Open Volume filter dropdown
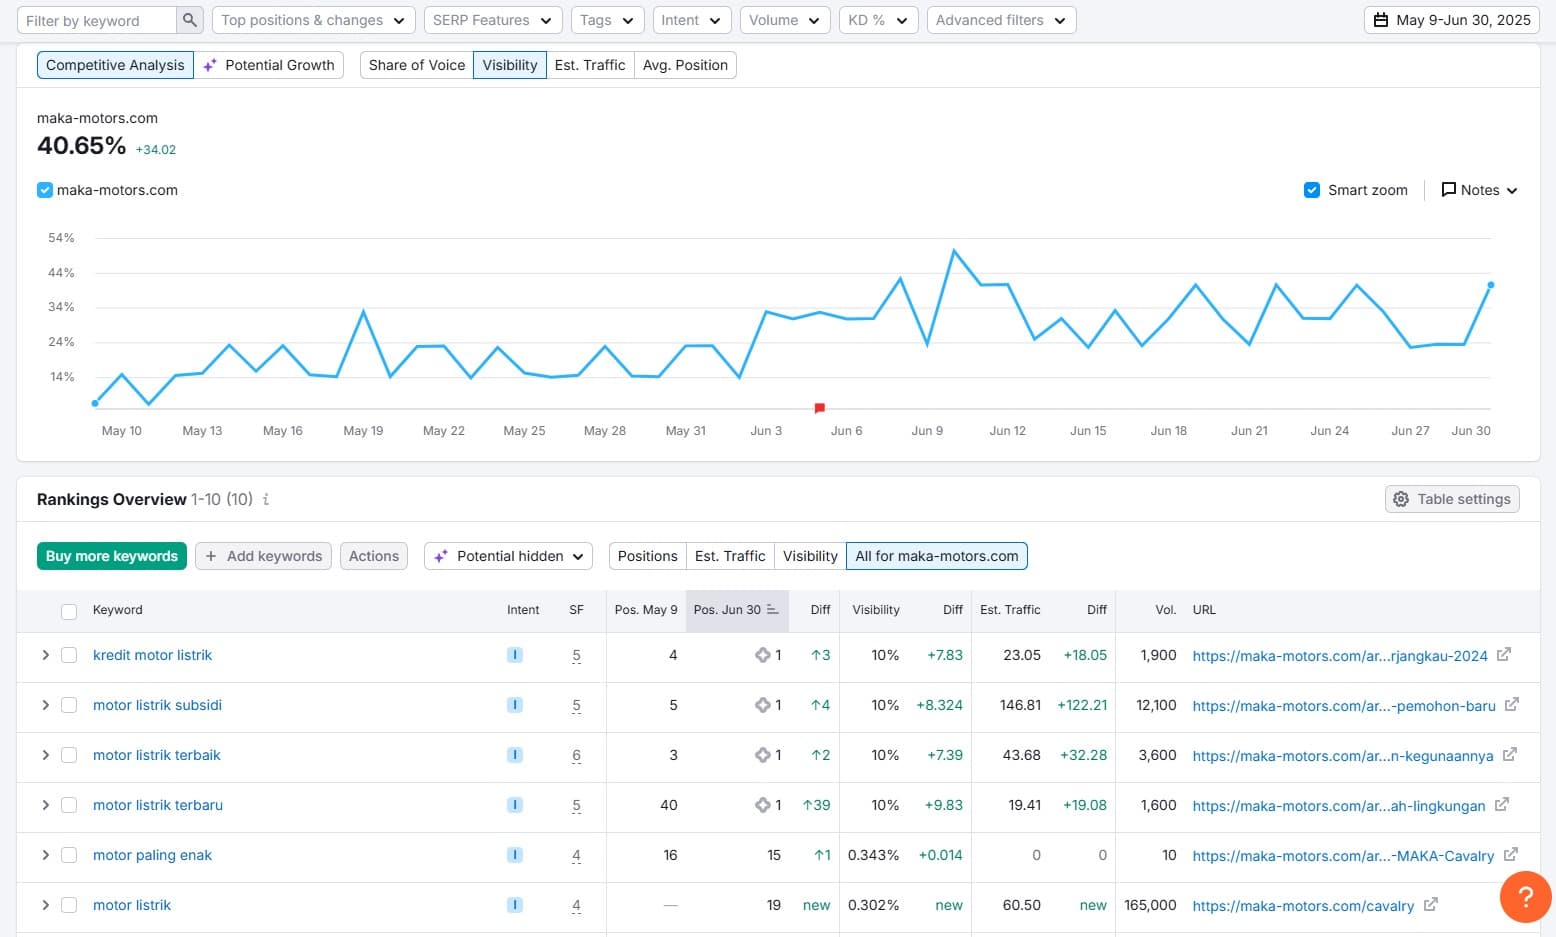The image size is (1556, 937). tap(785, 20)
